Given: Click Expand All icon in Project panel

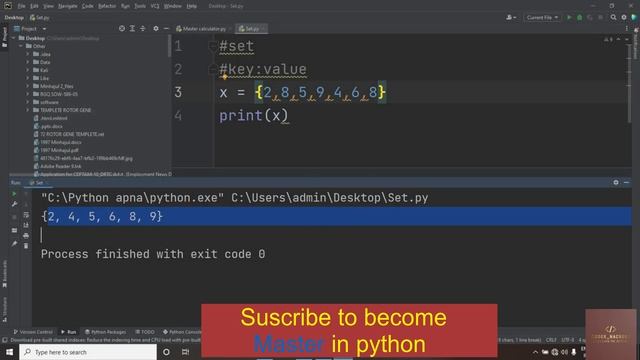Looking at the screenshot, I should [x=132, y=29].
